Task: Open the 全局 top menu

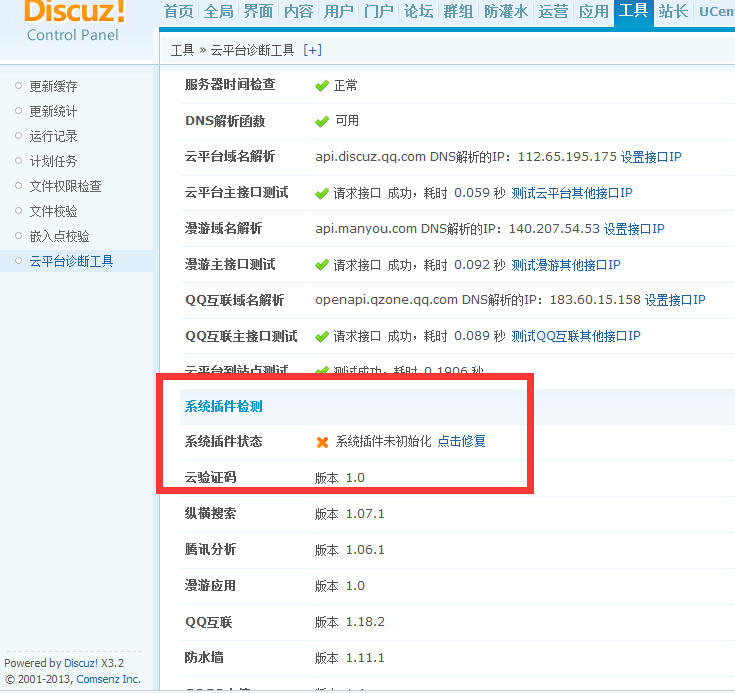Action: click(x=218, y=11)
